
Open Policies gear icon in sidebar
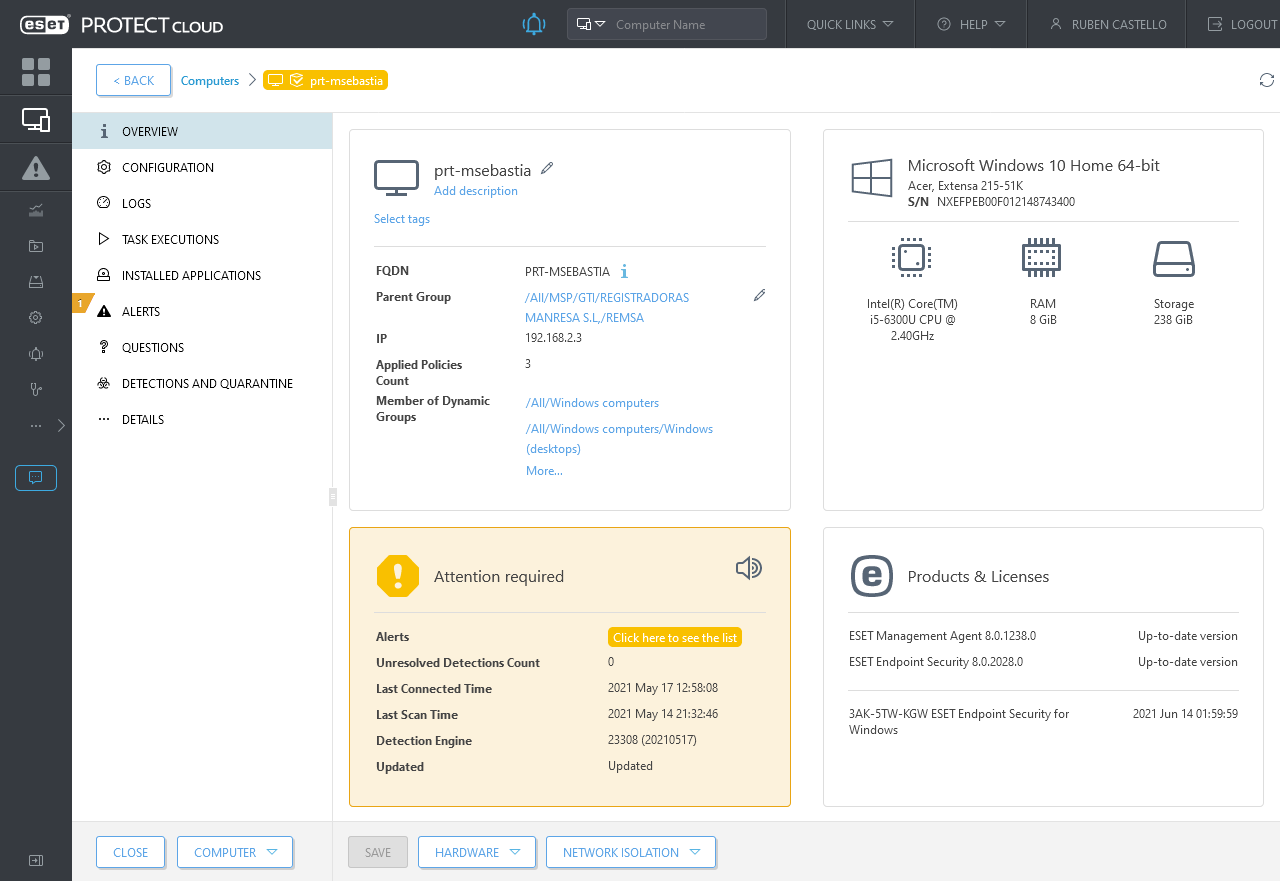(36, 318)
